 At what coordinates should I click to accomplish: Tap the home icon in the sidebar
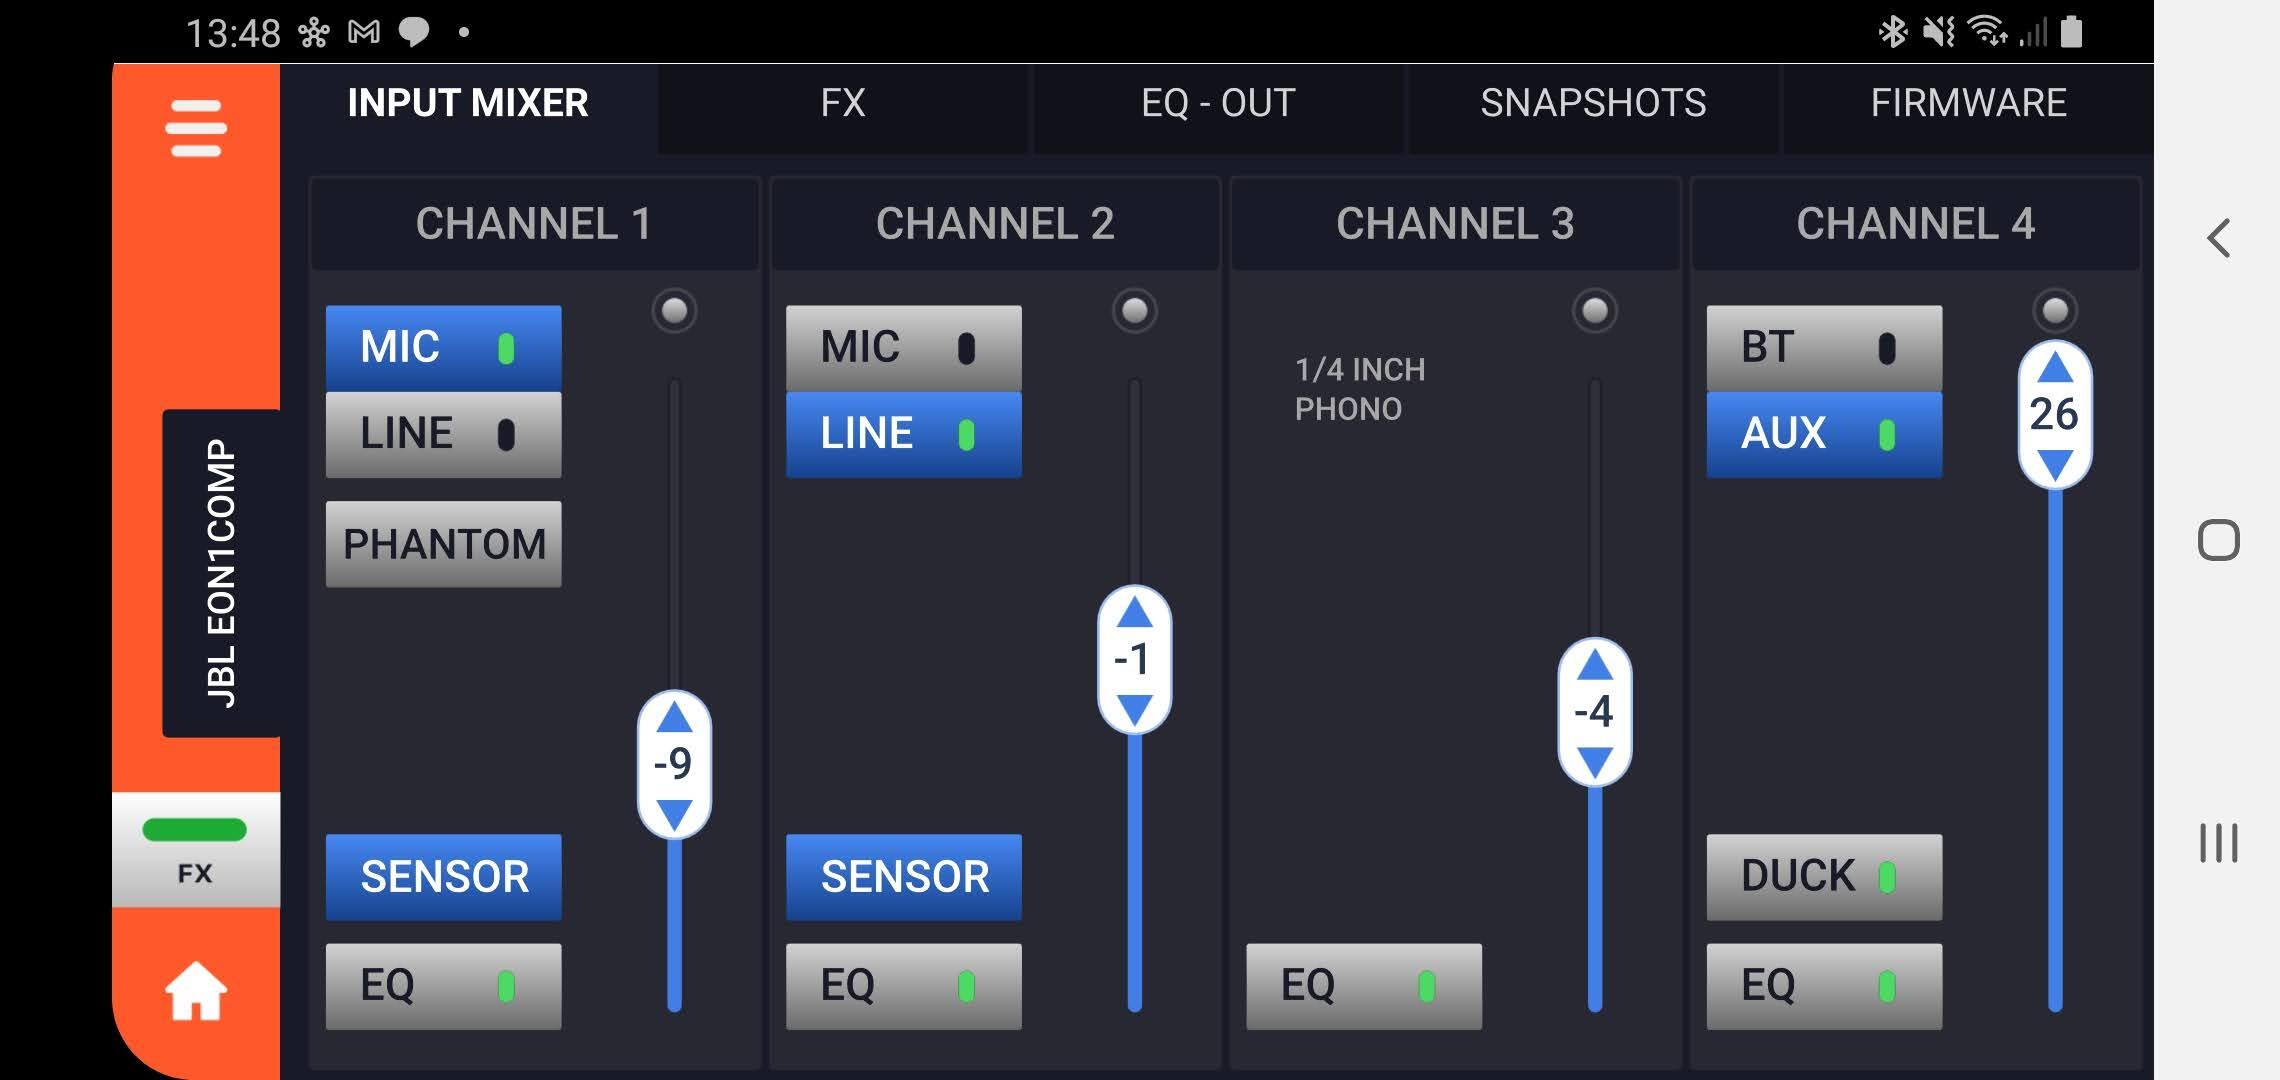[196, 991]
